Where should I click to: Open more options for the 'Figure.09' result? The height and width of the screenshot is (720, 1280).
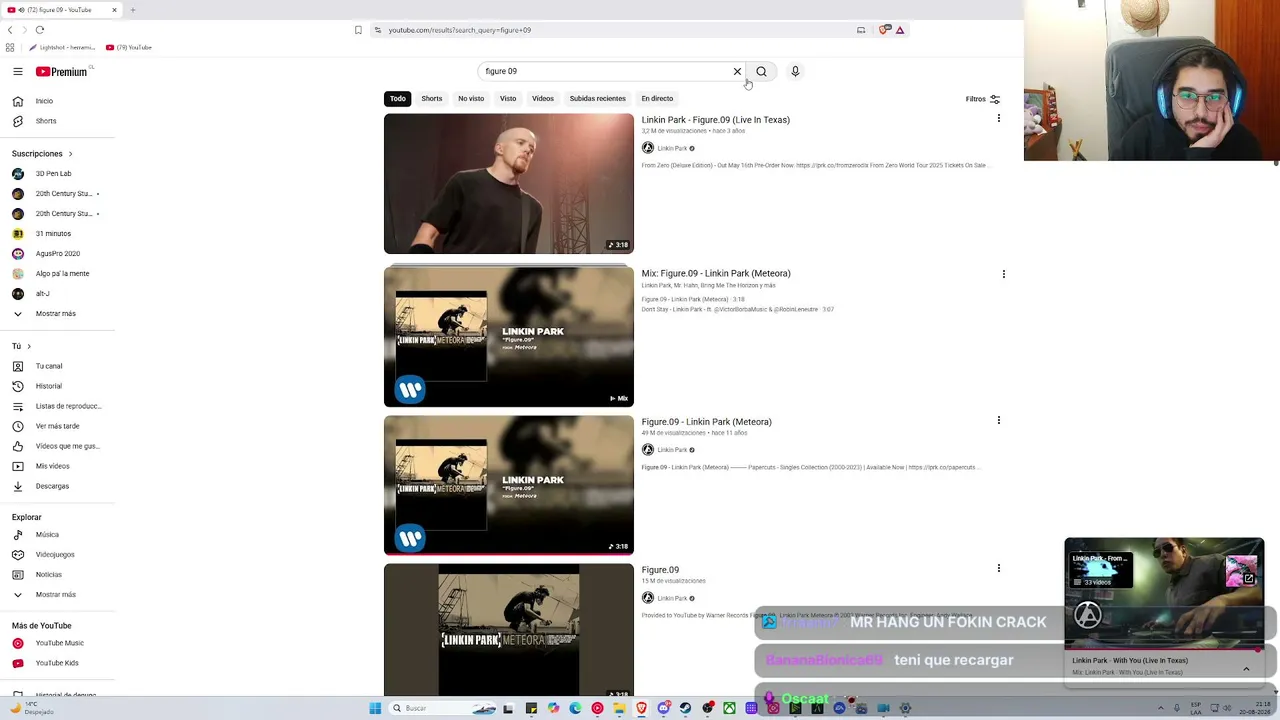click(x=998, y=569)
